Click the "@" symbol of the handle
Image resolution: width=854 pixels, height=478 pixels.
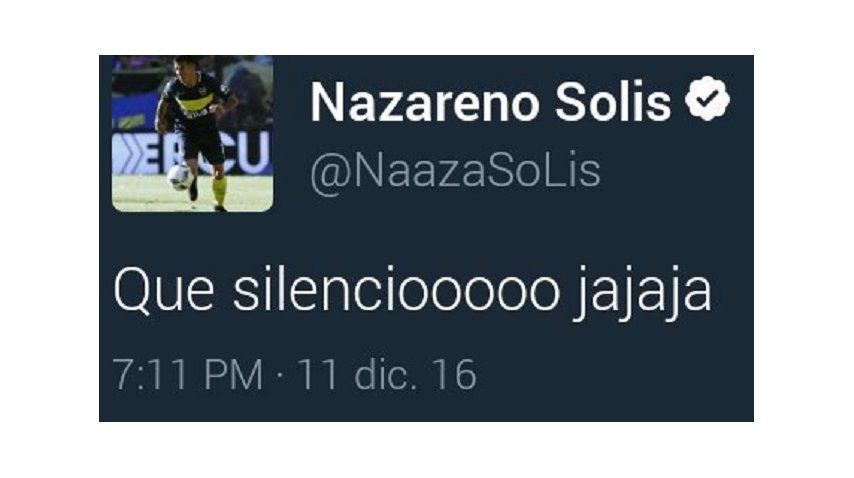tap(328, 173)
